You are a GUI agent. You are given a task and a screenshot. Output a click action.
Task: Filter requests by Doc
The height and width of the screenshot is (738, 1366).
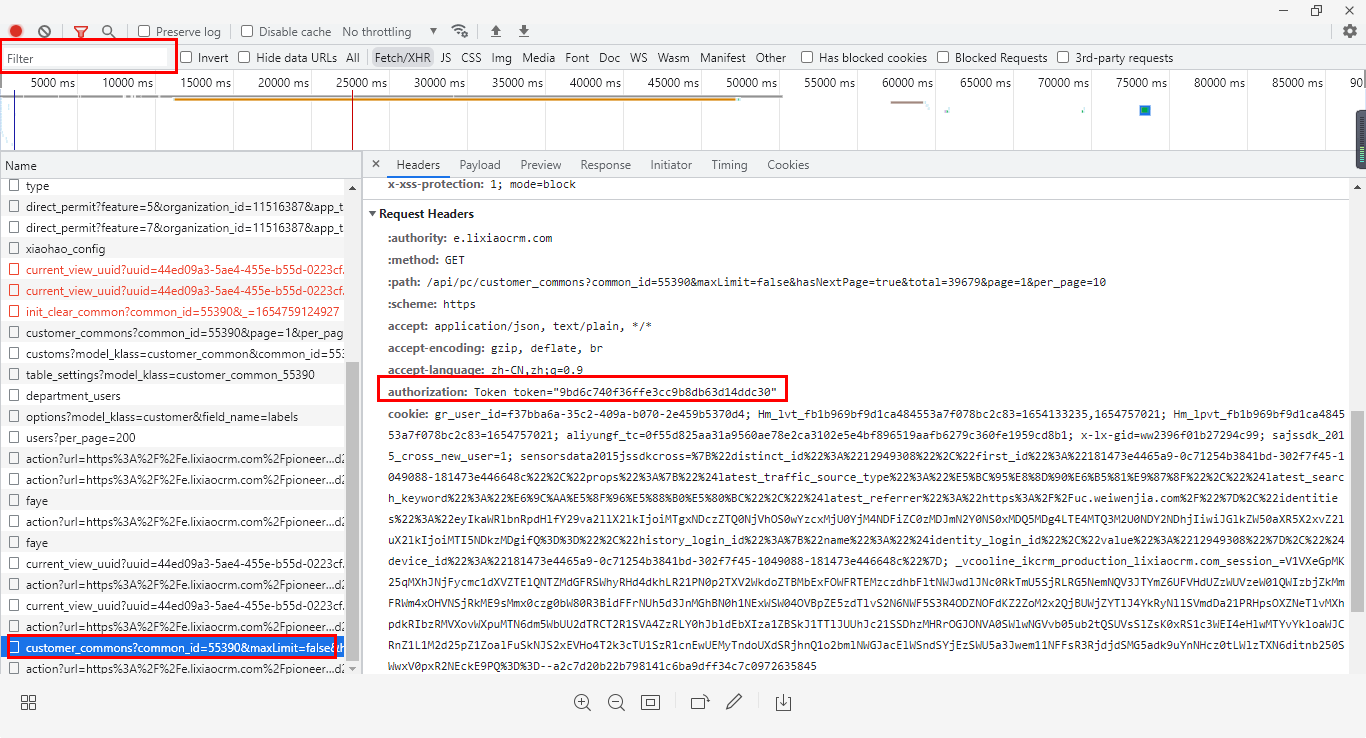click(x=610, y=58)
